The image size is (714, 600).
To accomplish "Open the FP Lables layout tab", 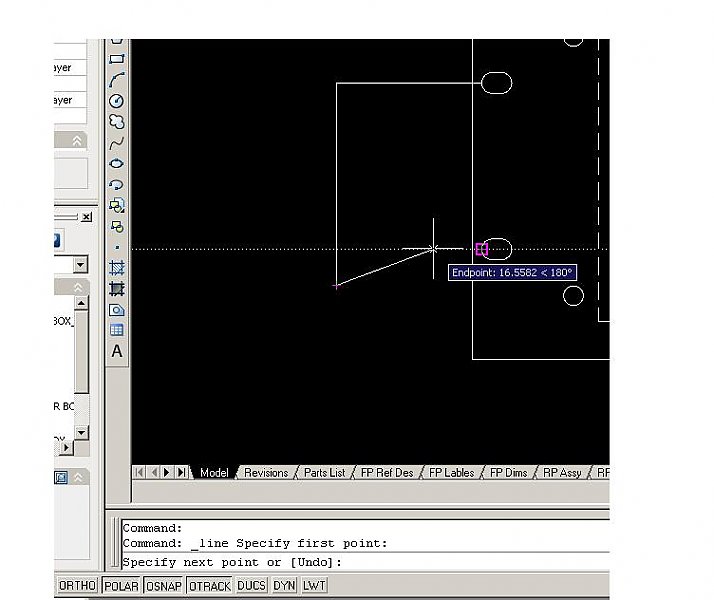I will (x=451, y=473).
